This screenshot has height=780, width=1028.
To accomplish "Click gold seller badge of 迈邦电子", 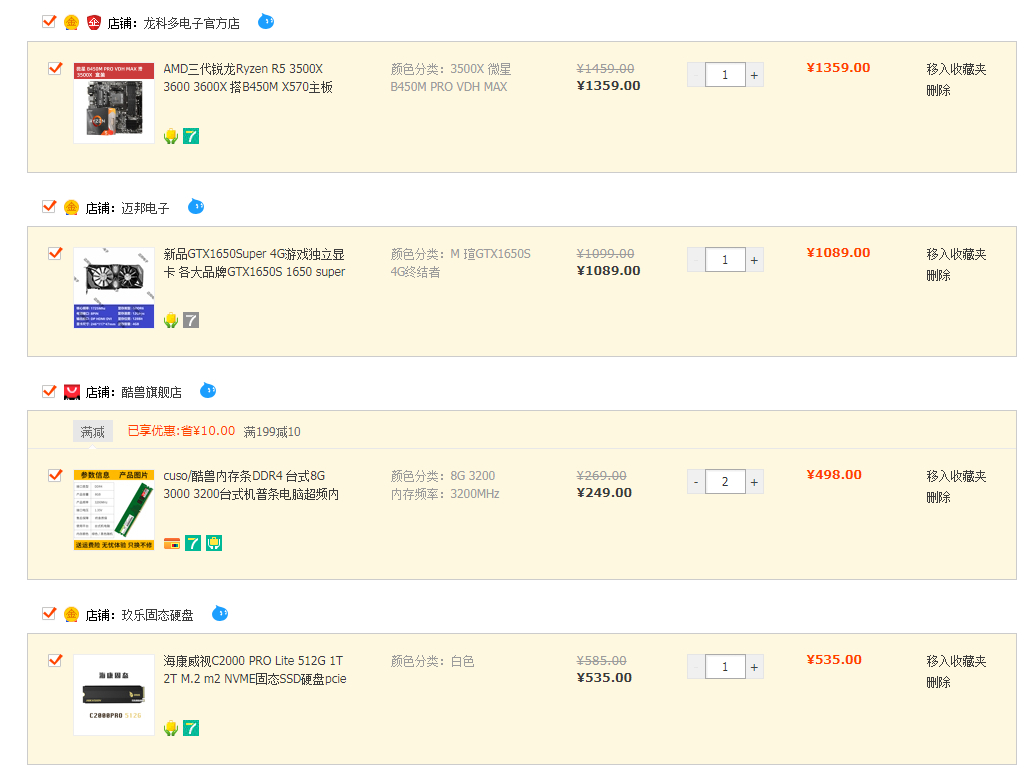I will click(71, 208).
